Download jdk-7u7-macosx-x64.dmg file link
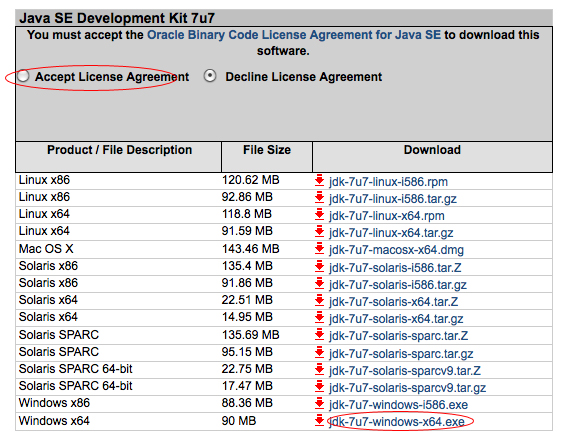This screenshot has width=562, height=445. 396,250
